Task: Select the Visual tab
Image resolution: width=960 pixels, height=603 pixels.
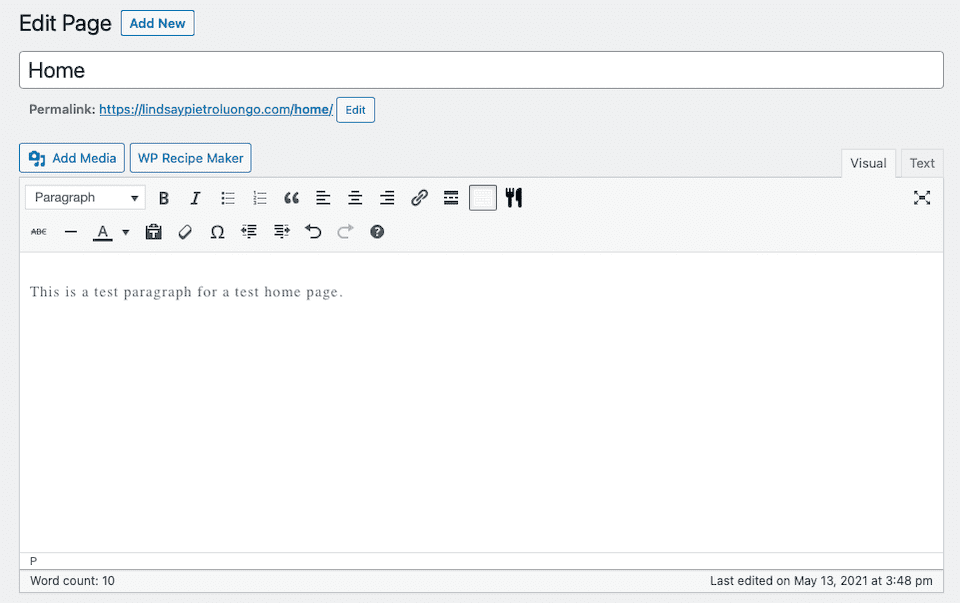Action: point(868,162)
